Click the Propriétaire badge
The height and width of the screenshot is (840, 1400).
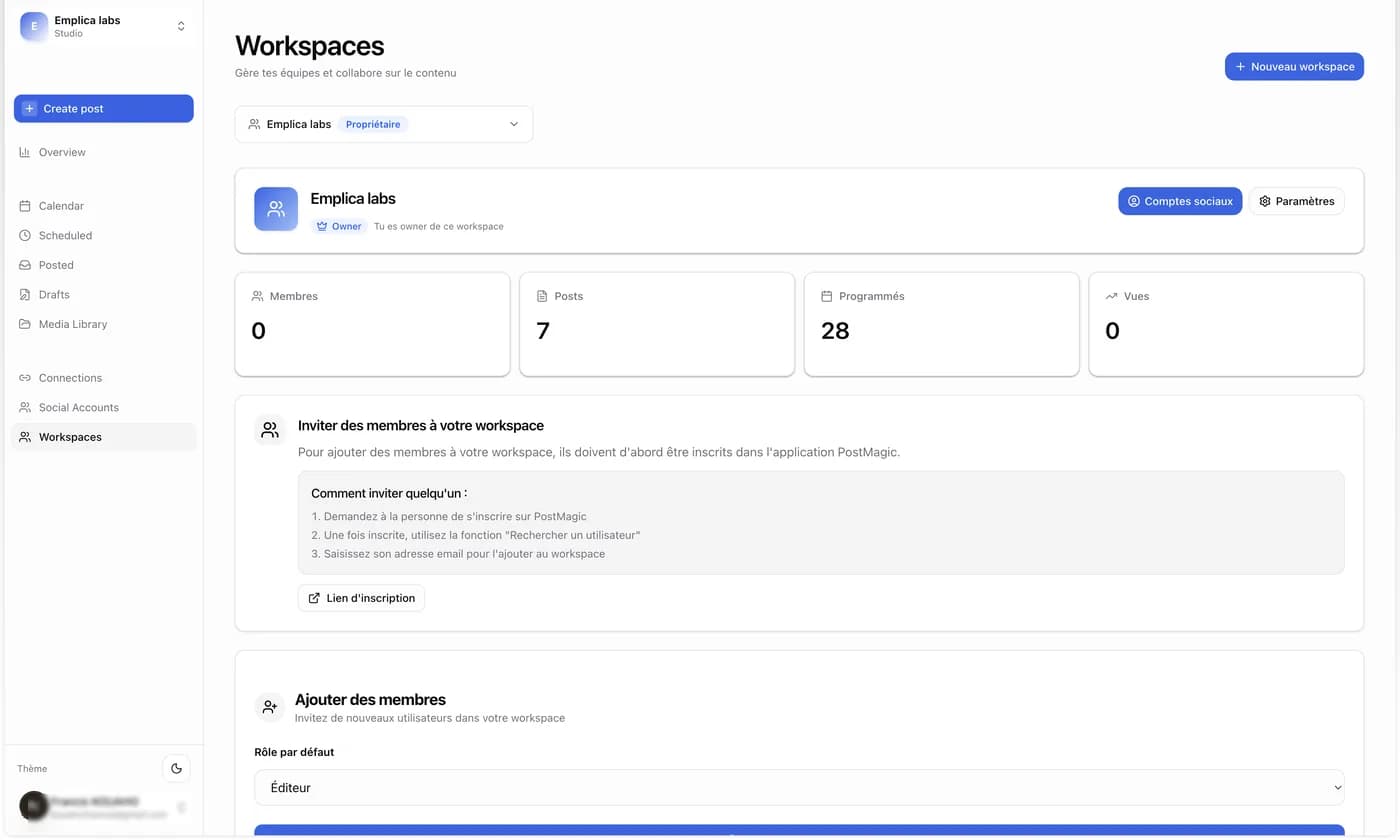click(x=373, y=124)
